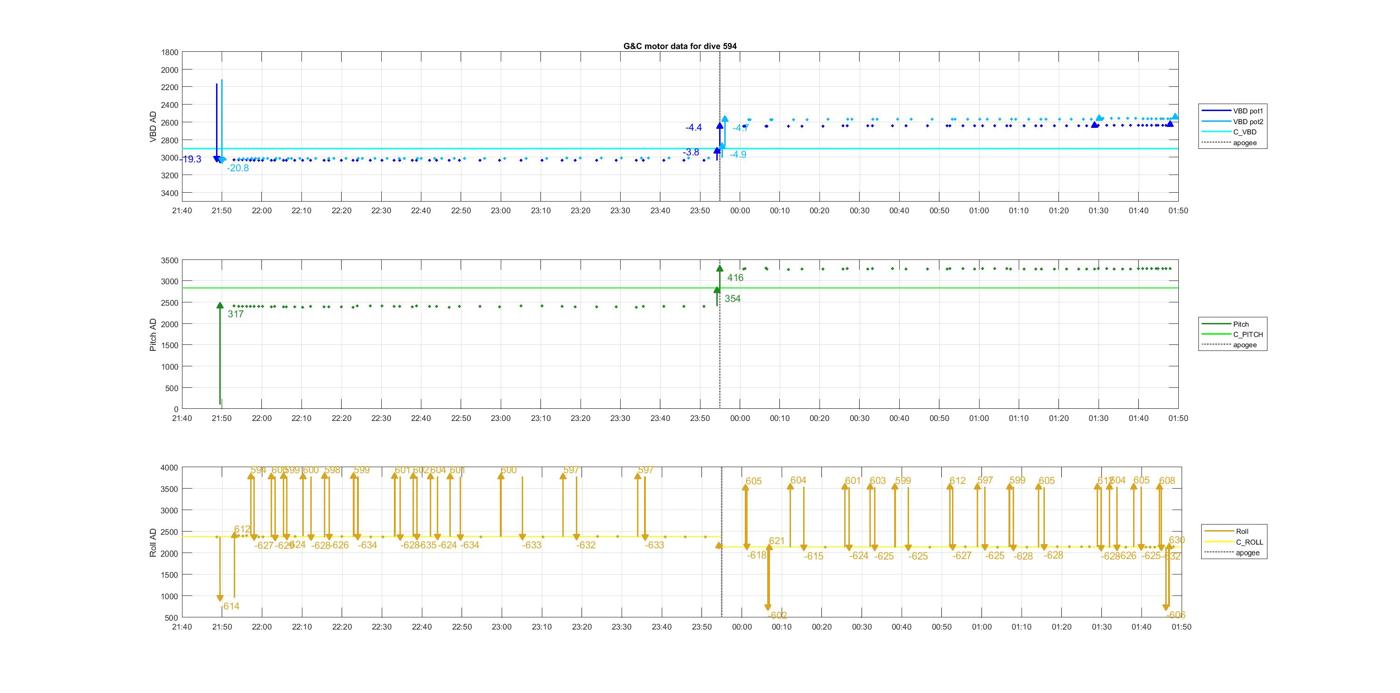Image resolution: width=1400 pixels, height=693 pixels.
Task: Click the '2600' tick on VBD axis
Action: (170, 123)
